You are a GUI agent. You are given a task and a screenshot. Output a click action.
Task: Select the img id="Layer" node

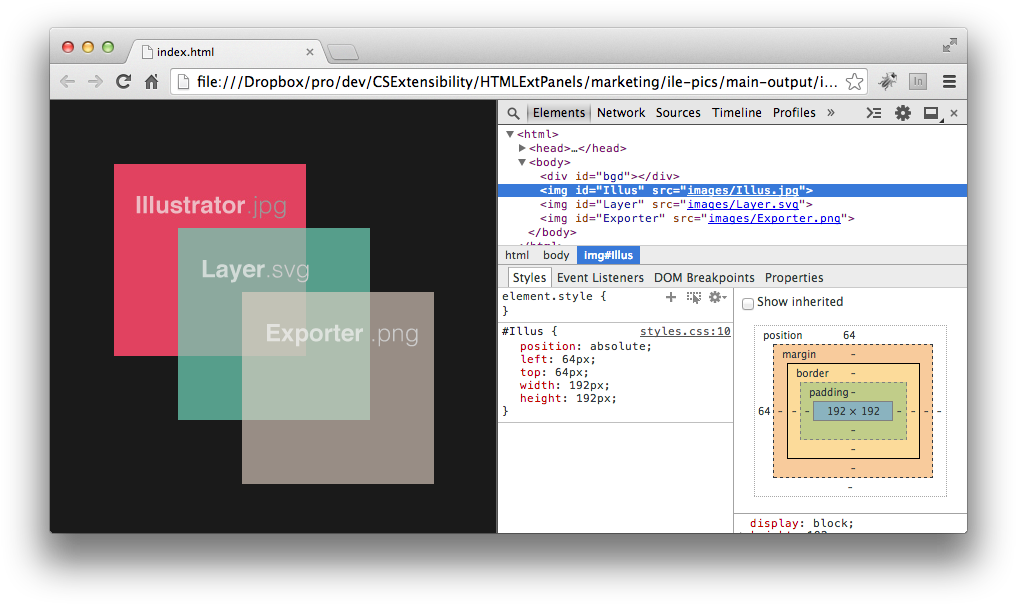tap(676, 204)
